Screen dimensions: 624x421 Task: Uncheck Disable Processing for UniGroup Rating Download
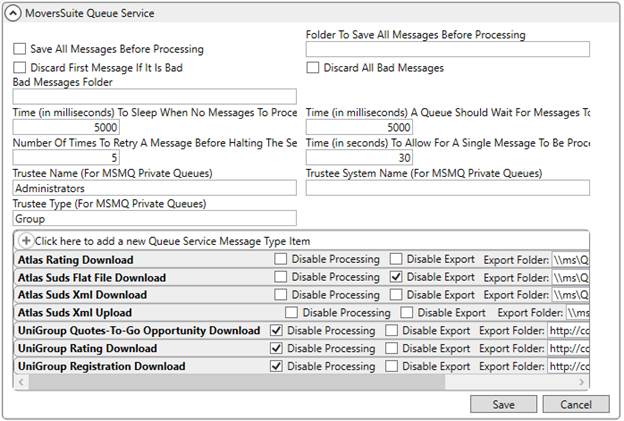(277, 348)
